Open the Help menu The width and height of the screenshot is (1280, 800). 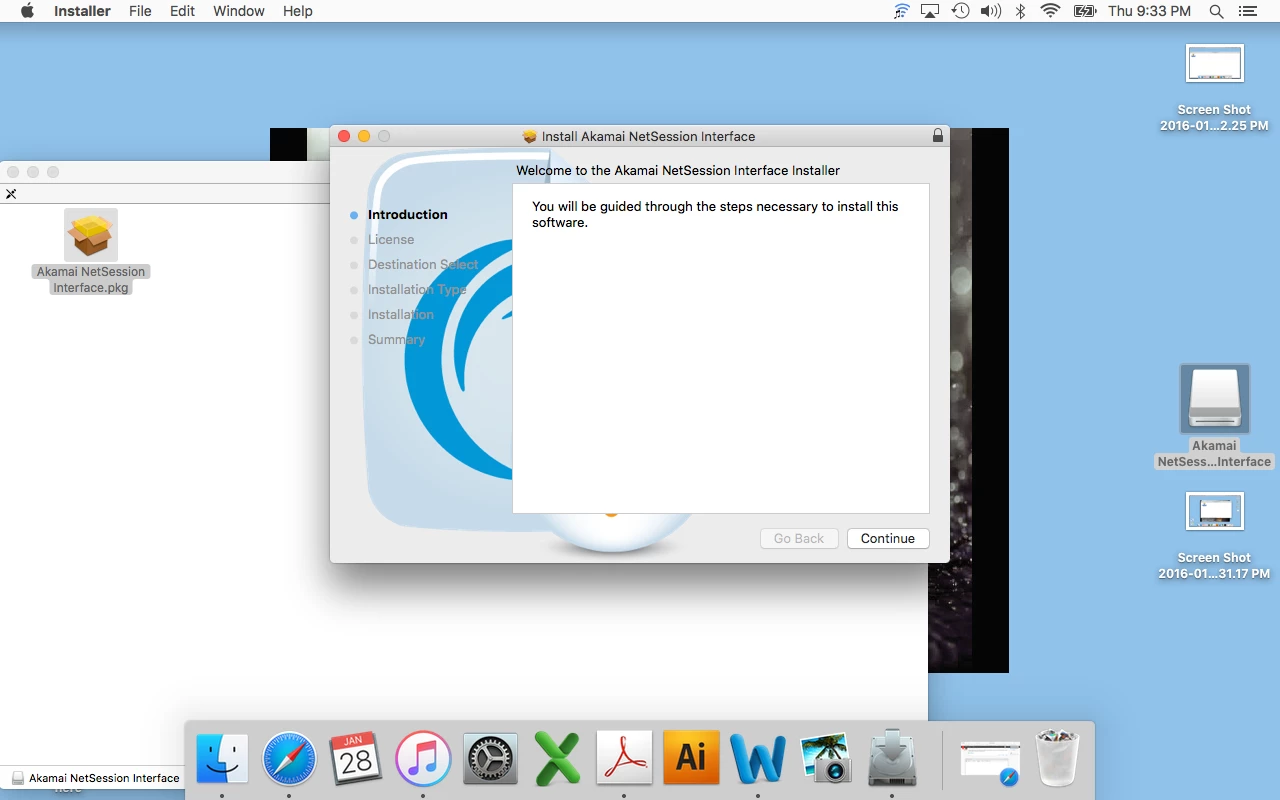coord(298,11)
